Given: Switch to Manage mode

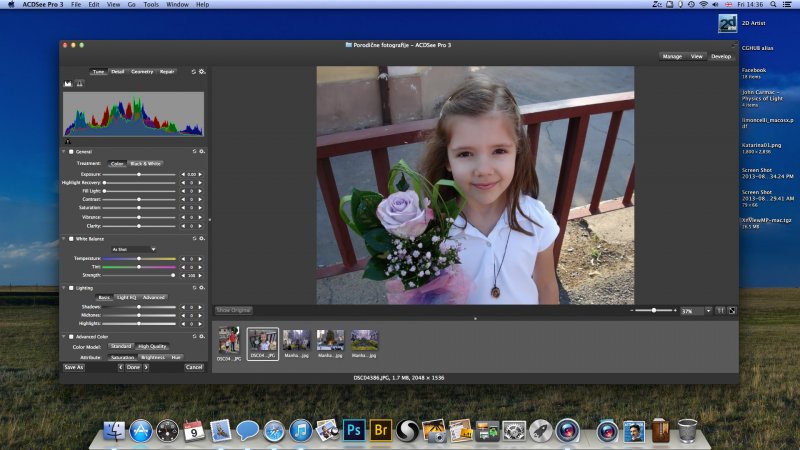Looking at the screenshot, I should (672, 57).
